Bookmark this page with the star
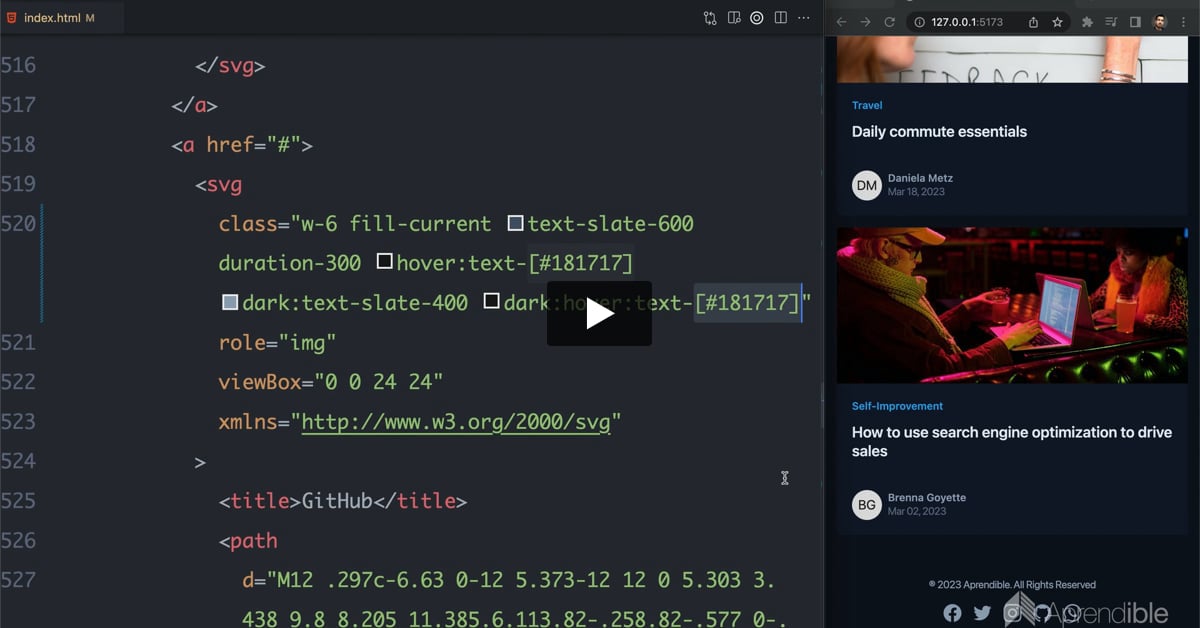1200x628 pixels. tap(1057, 22)
